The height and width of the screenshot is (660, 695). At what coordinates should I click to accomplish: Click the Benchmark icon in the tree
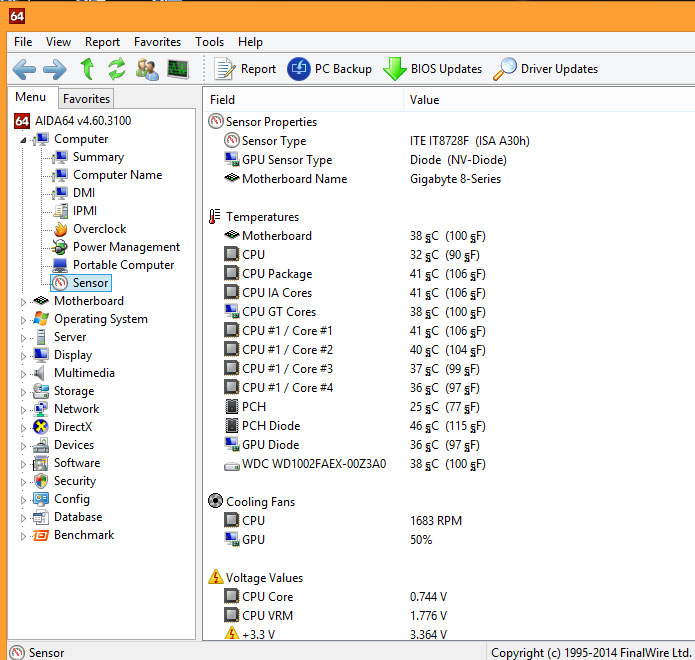41,535
